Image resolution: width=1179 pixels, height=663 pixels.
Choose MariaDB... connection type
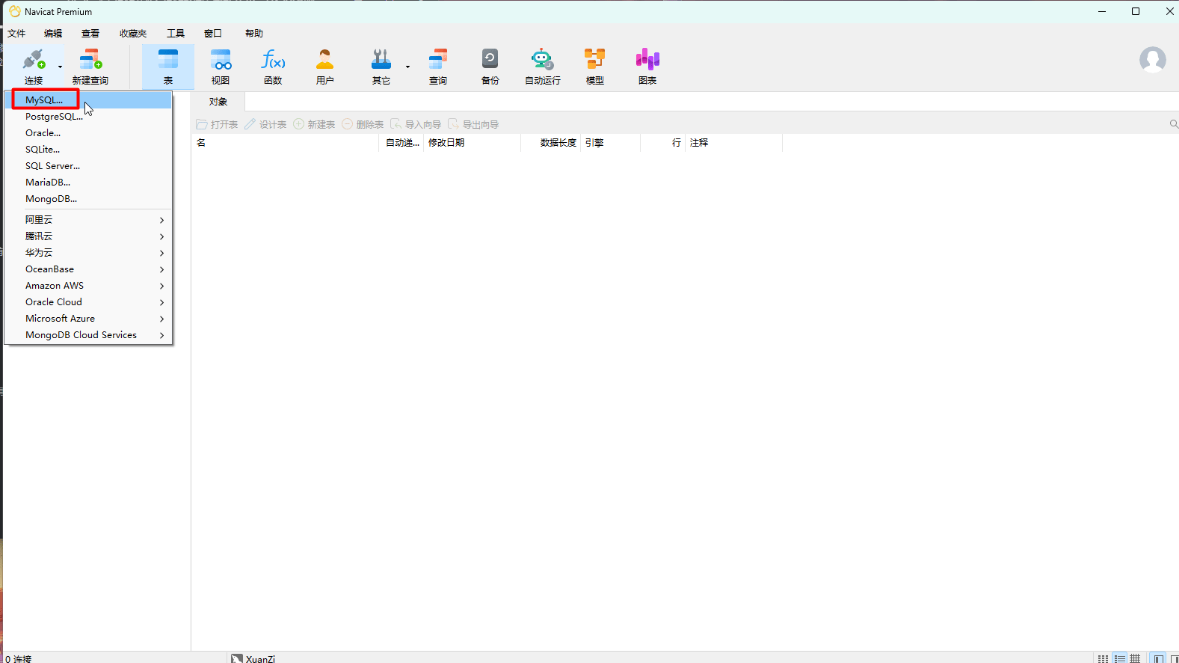[x=89, y=183]
